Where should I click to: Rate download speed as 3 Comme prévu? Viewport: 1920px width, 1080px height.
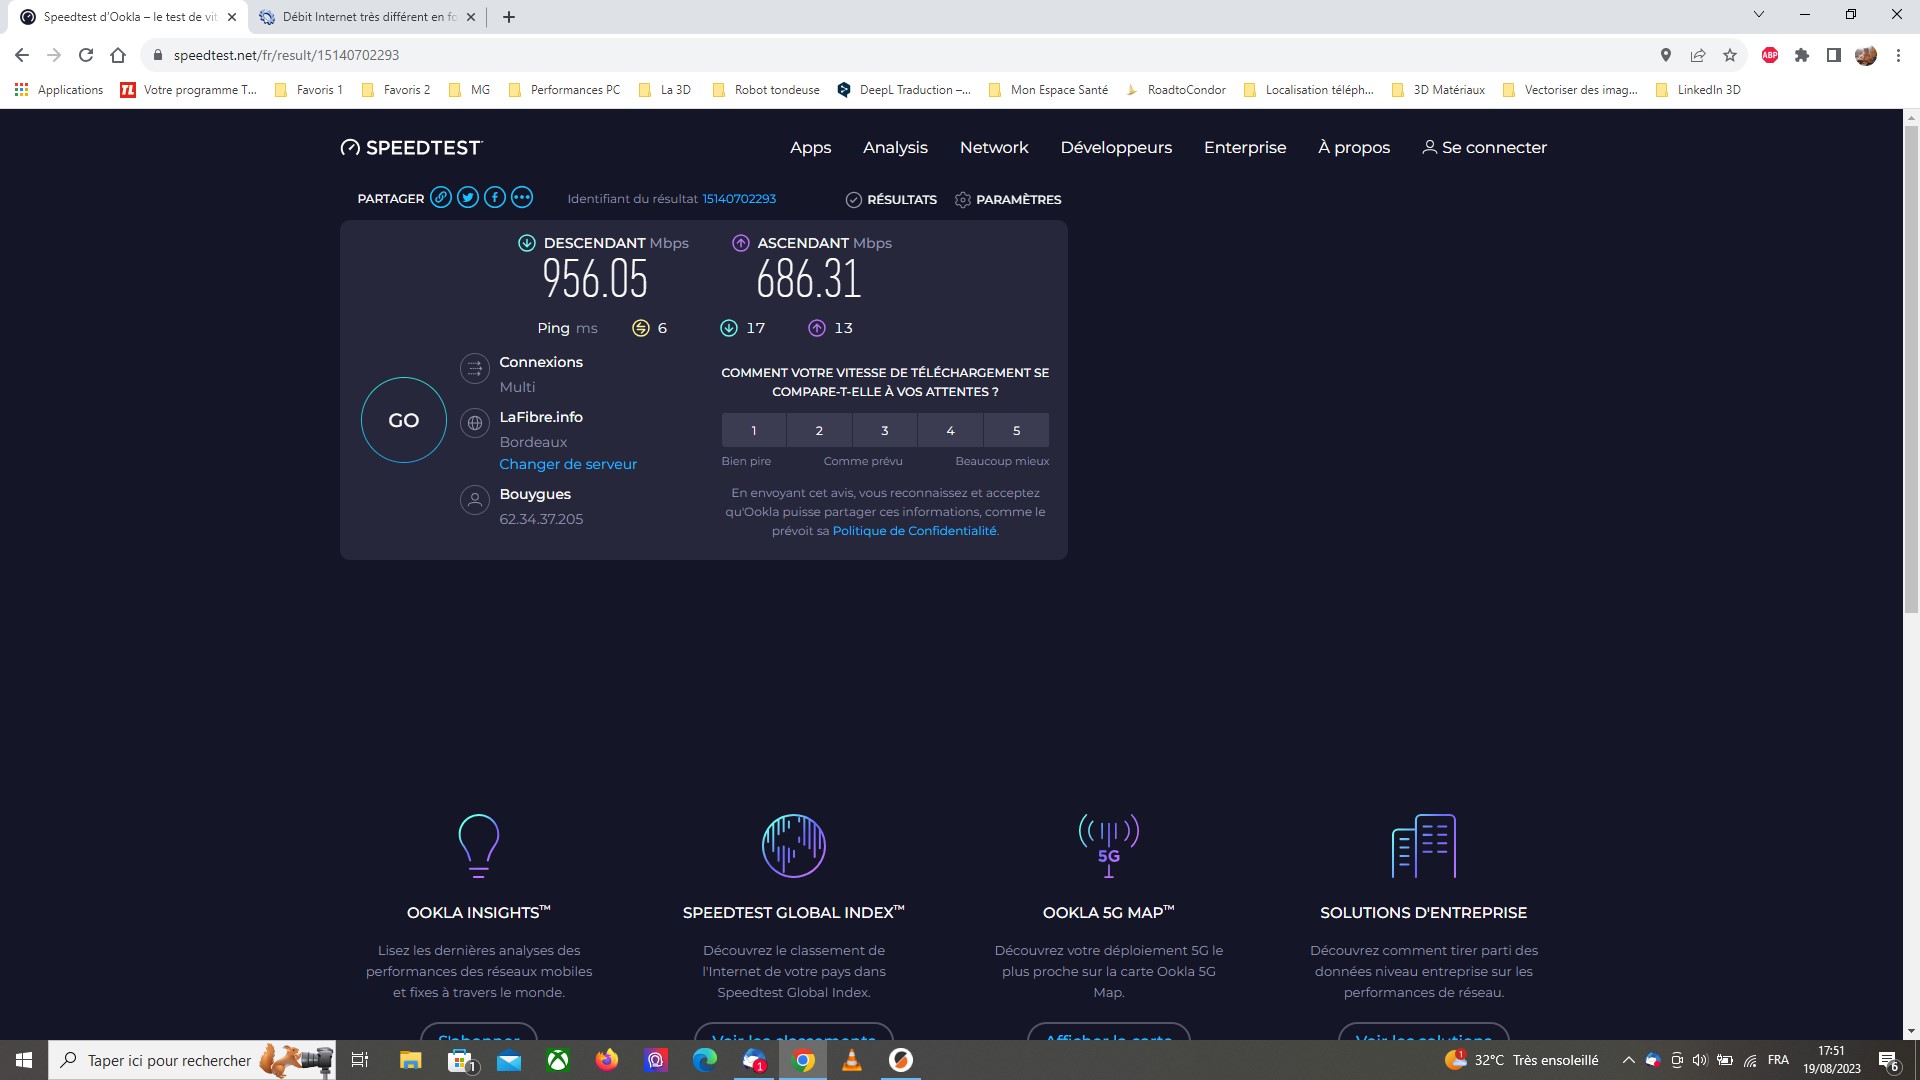click(x=885, y=430)
